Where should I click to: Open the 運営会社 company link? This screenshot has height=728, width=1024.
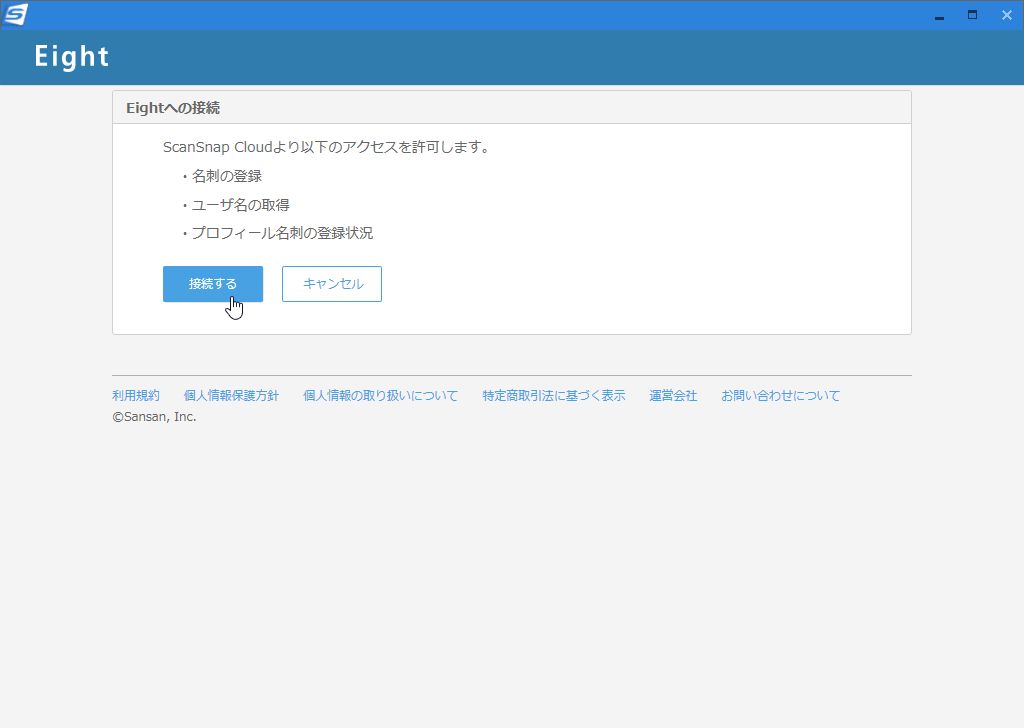673,396
